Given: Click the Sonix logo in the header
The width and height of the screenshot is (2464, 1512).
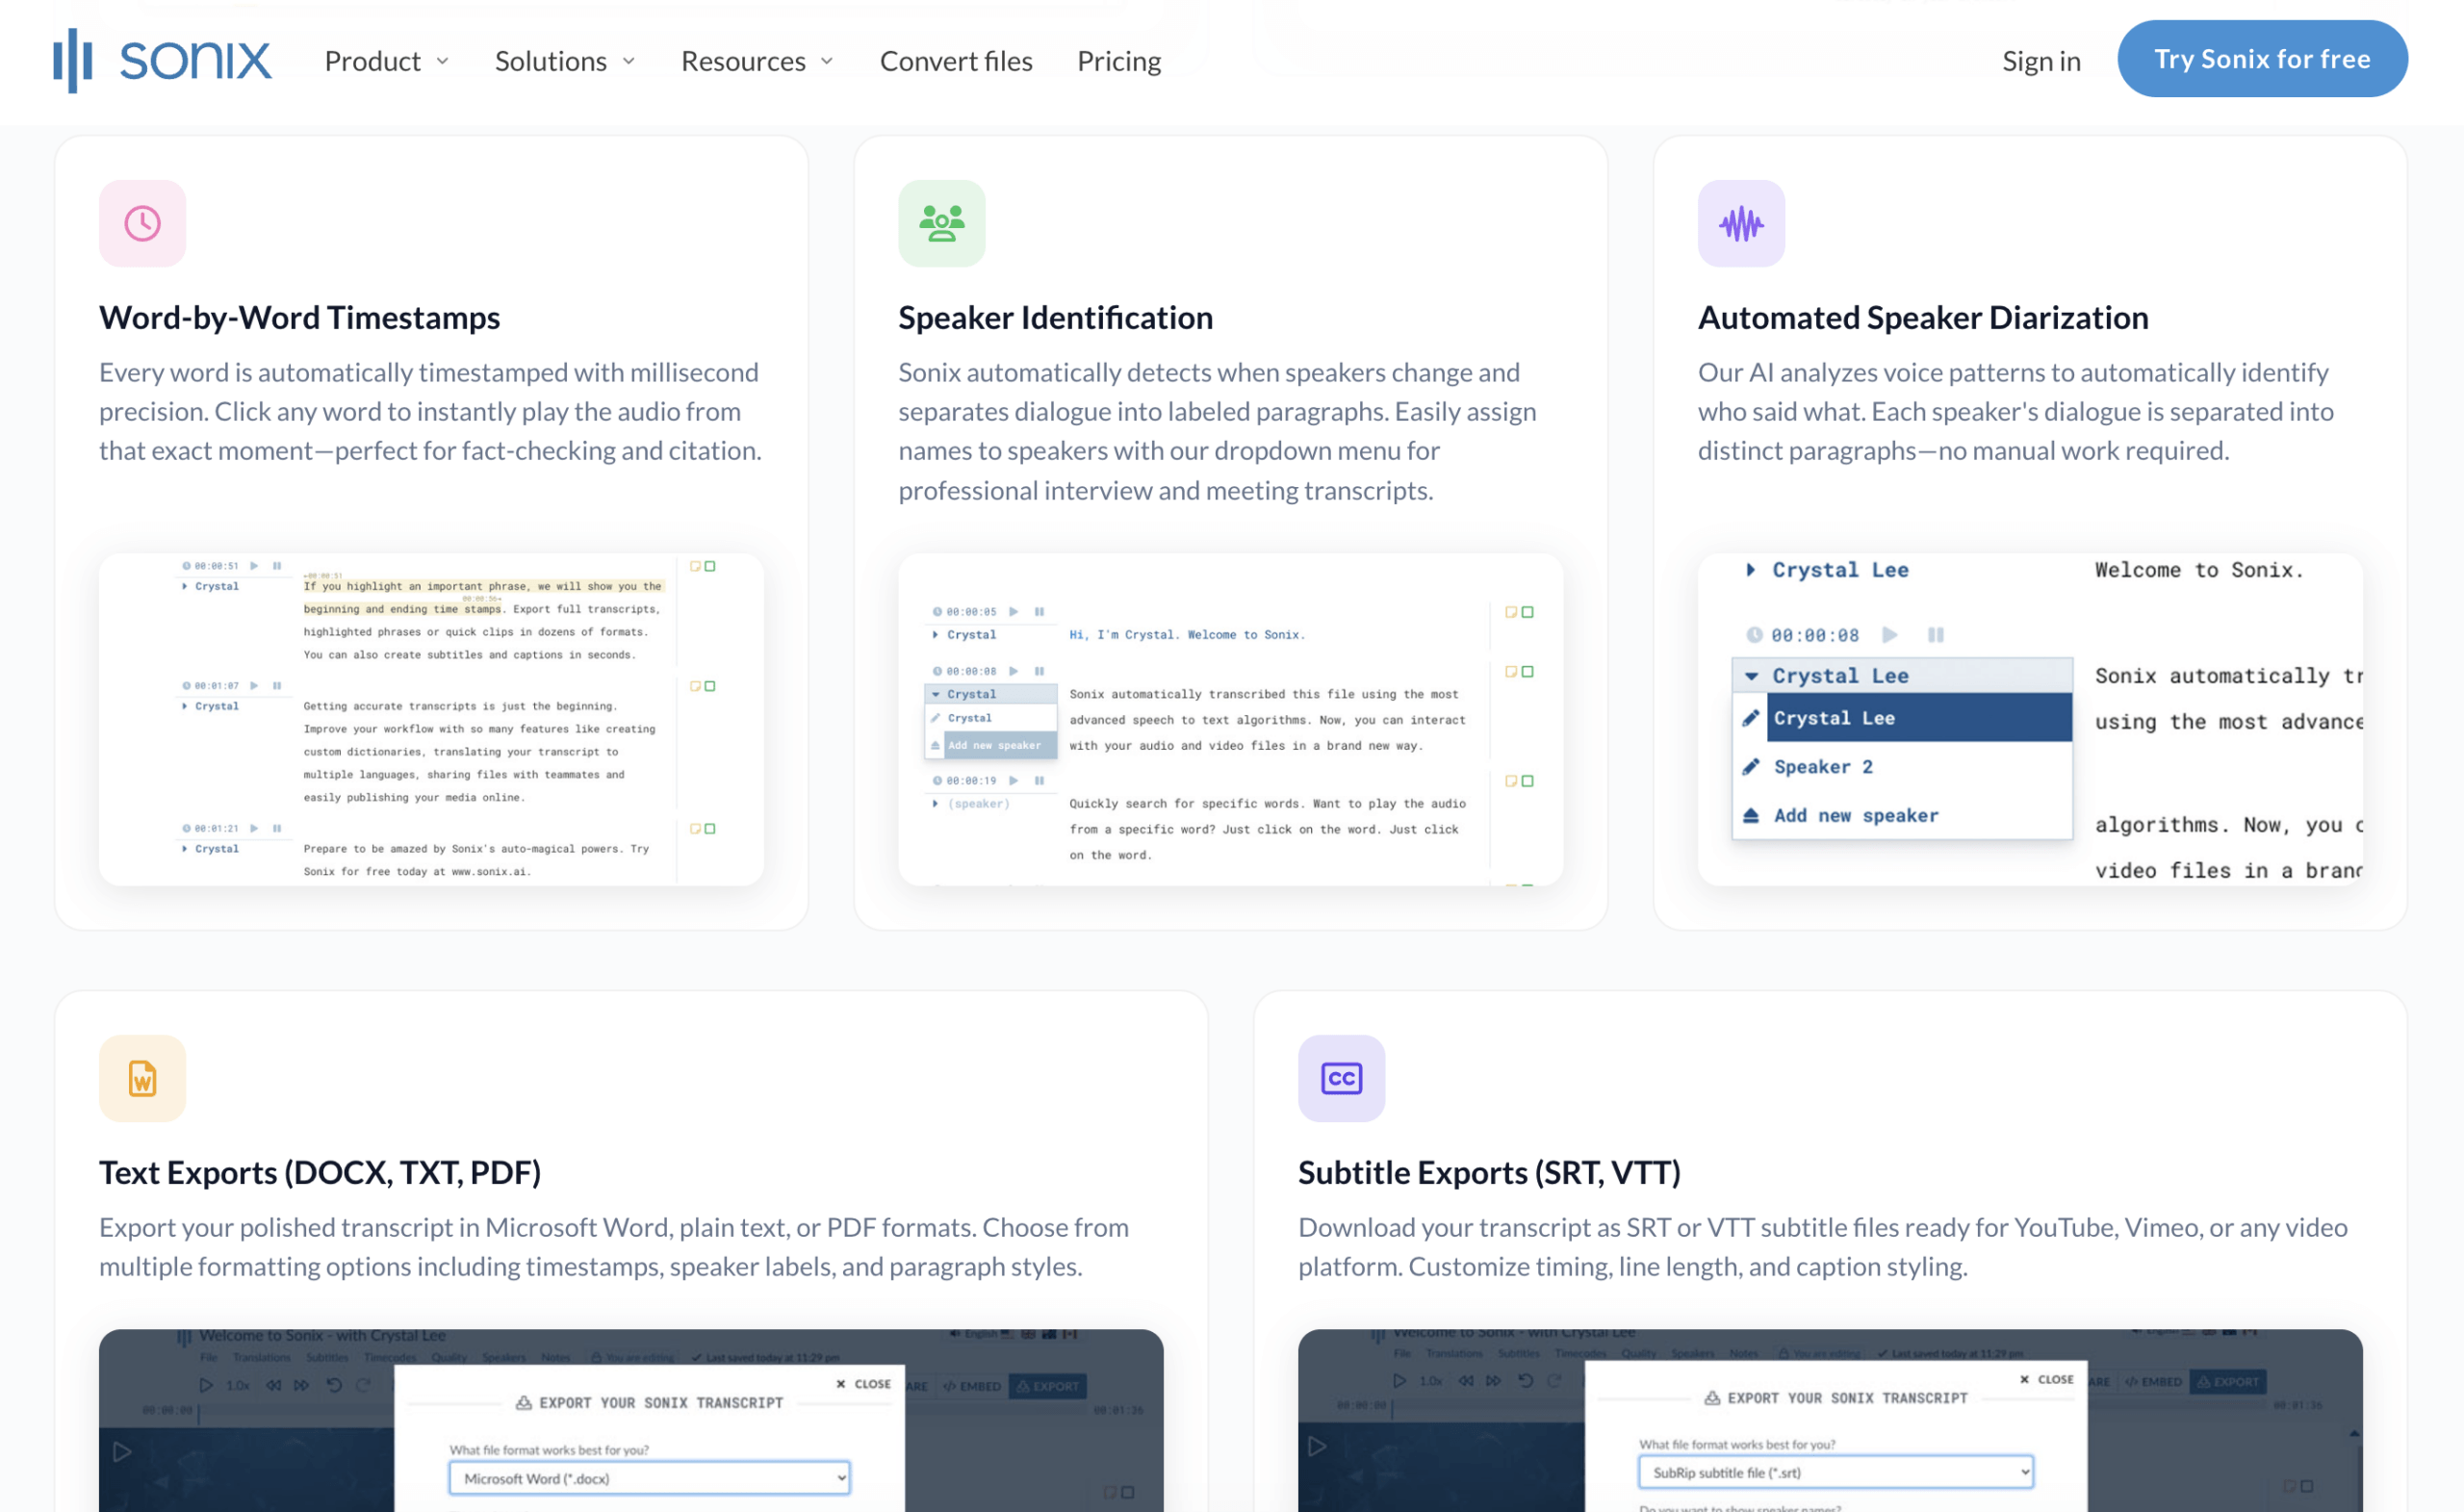Looking at the screenshot, I should pos(162,60).
